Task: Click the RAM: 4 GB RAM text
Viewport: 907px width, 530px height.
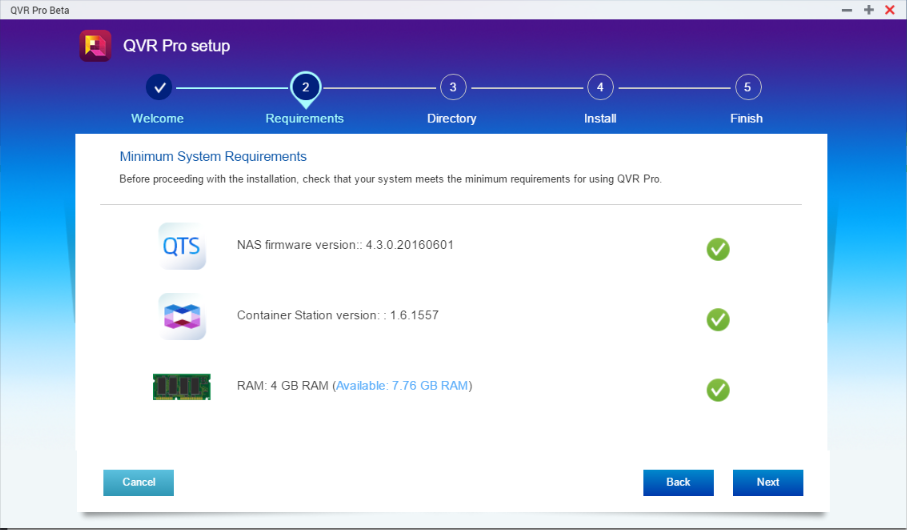Action: pyautogui.click(x=282, y=386)
